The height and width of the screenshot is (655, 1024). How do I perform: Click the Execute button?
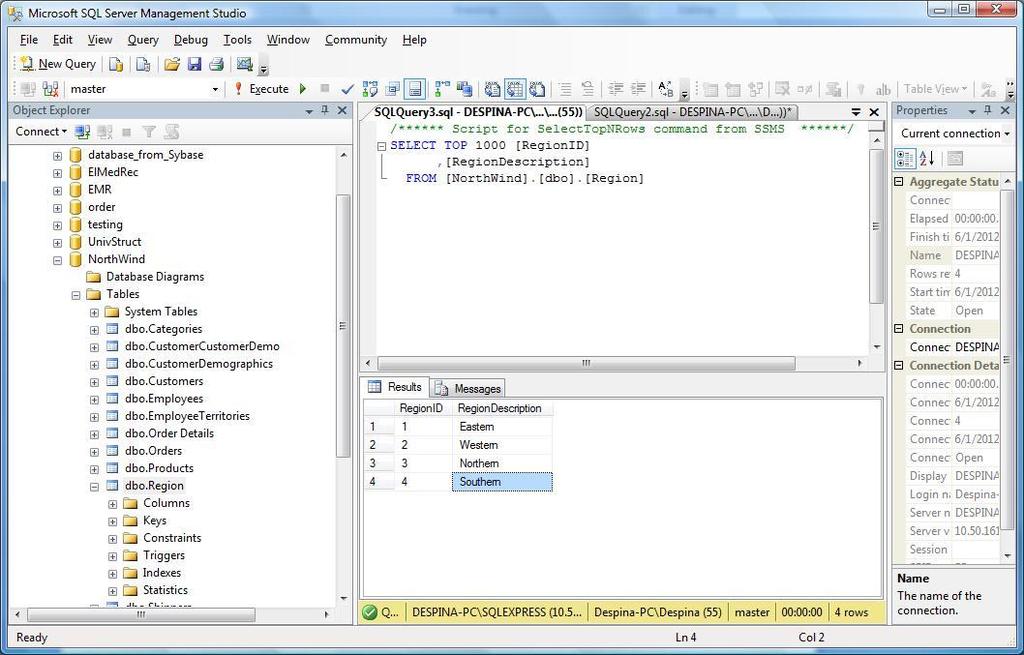coord(261,89)
